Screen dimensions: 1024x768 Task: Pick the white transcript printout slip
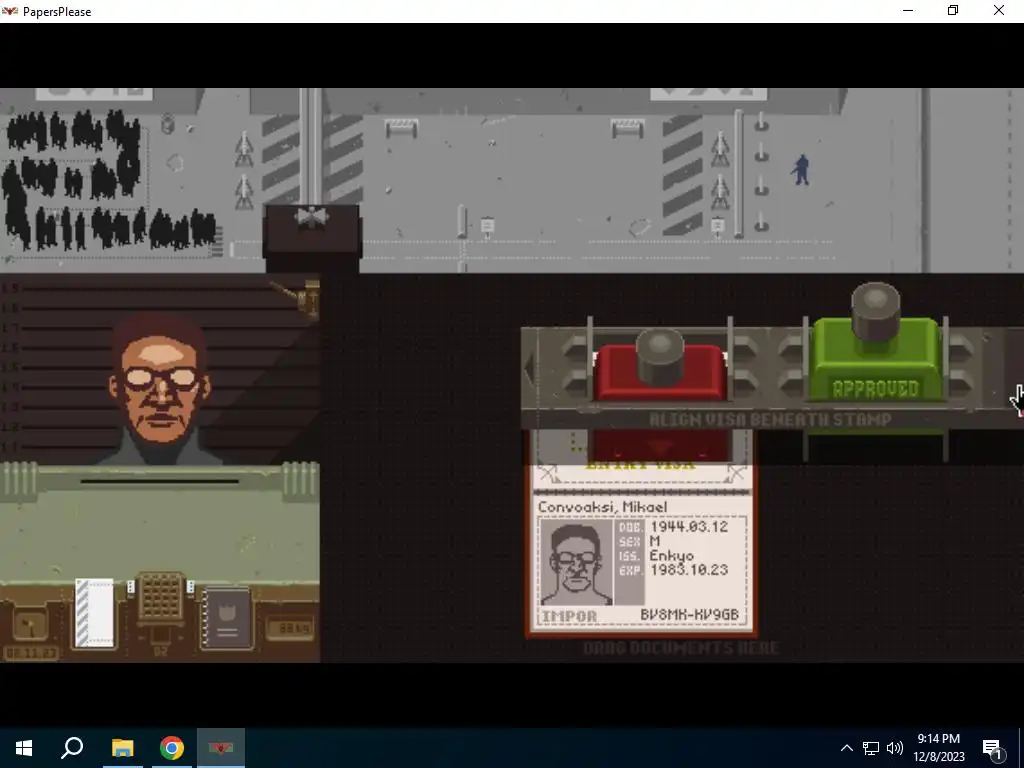[94, 613]
